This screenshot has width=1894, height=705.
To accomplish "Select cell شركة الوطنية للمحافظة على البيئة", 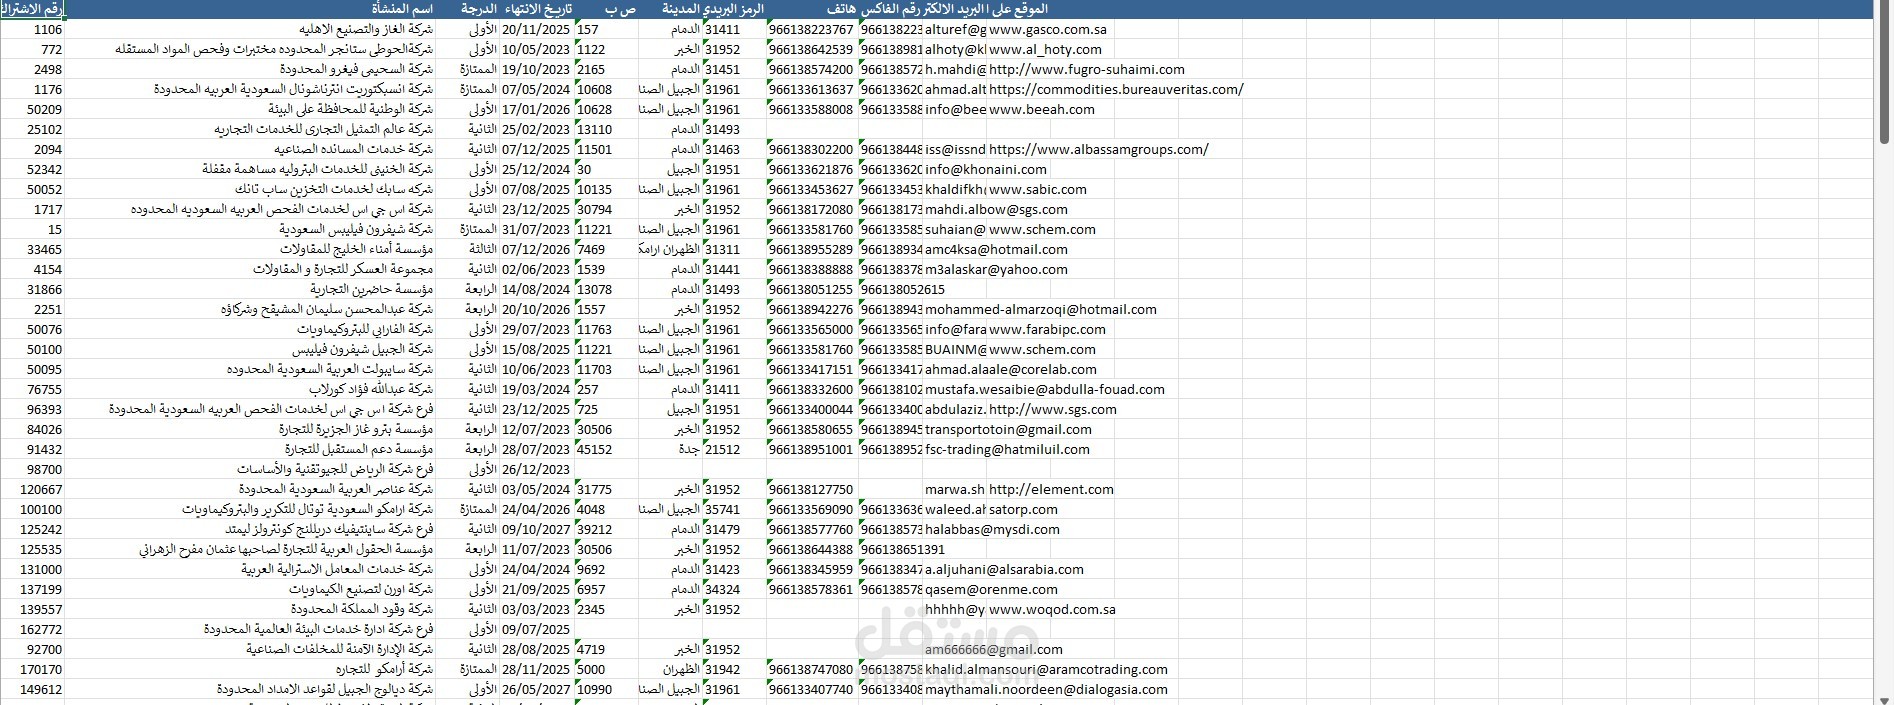I will pos(250,109).
